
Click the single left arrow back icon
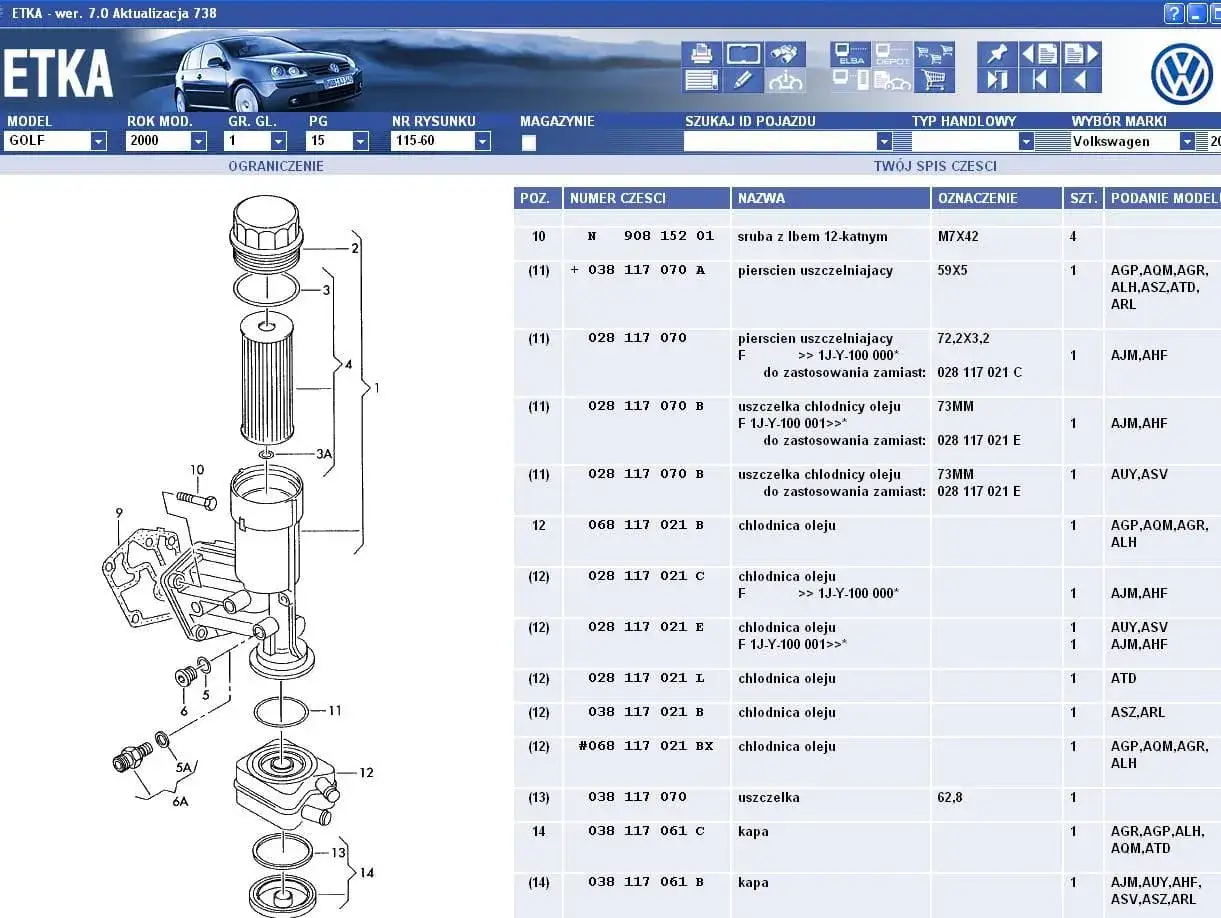pos(1081,80)
